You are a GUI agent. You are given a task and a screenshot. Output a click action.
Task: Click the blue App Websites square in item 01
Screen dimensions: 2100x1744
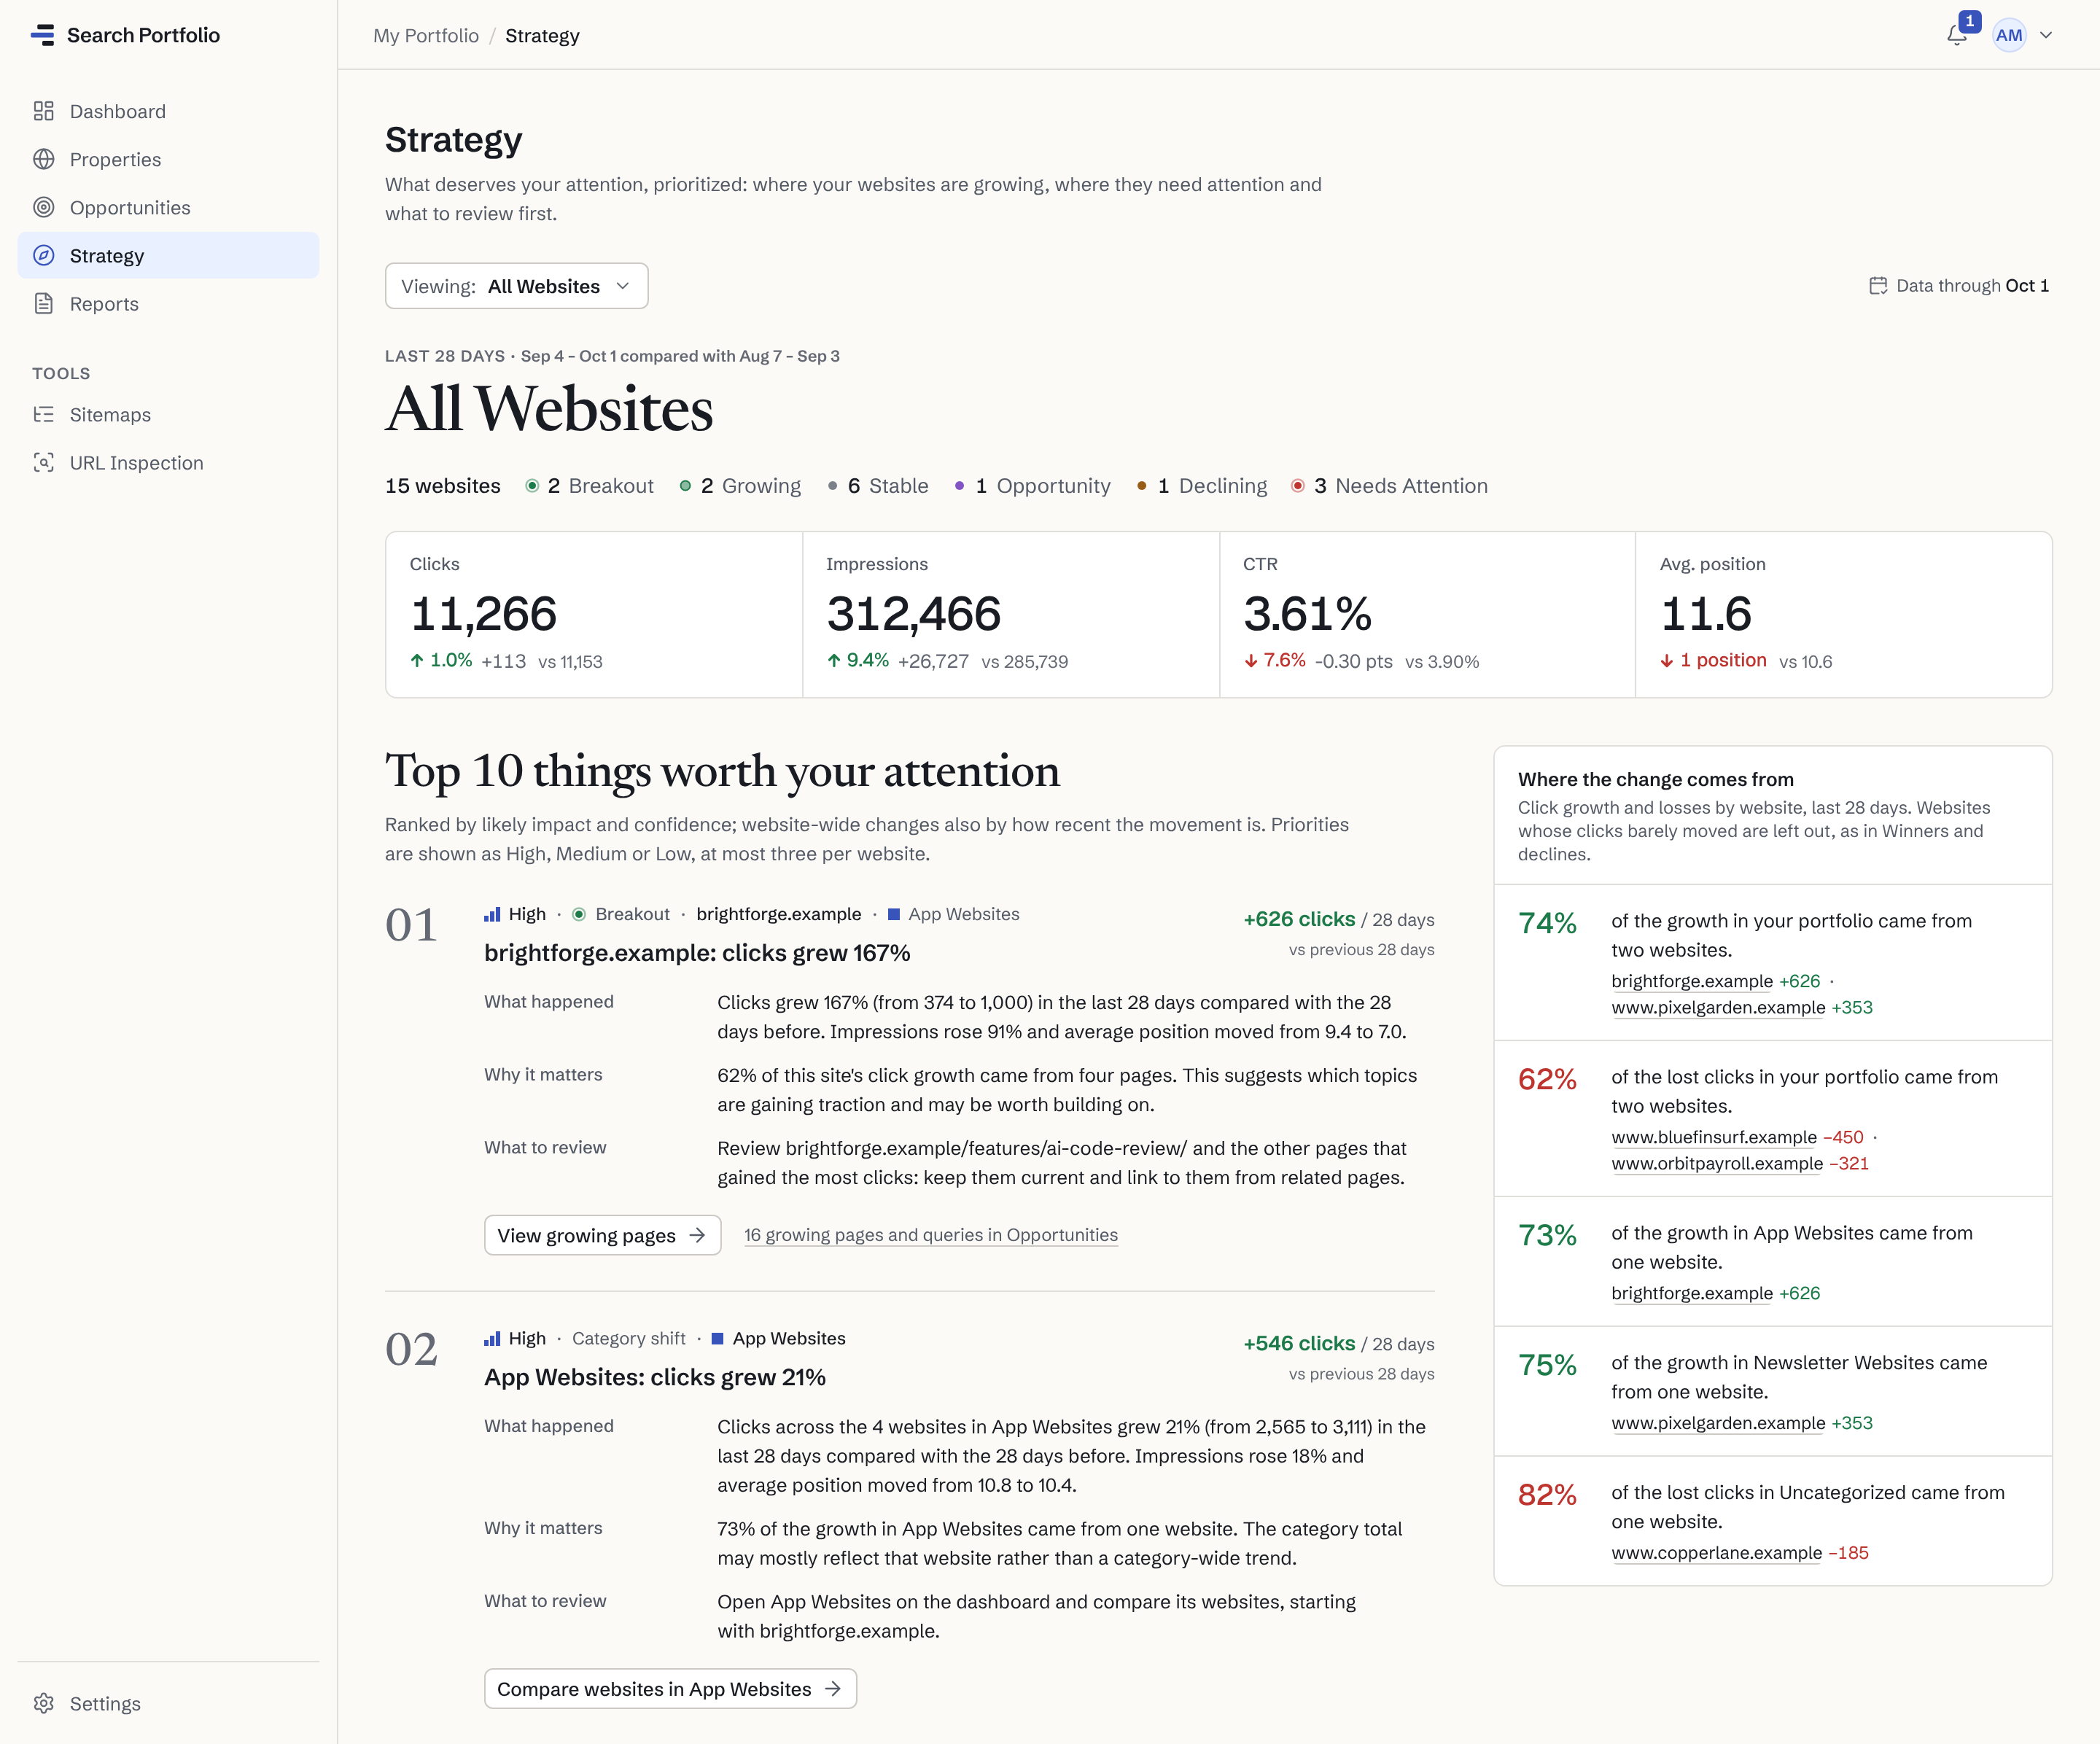tap(894, 914)
